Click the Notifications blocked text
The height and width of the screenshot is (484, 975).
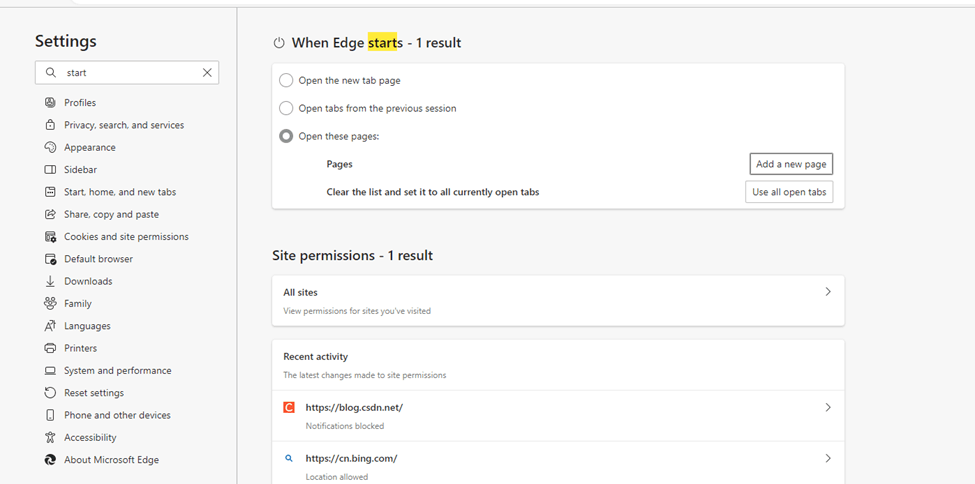coord(344,426)
